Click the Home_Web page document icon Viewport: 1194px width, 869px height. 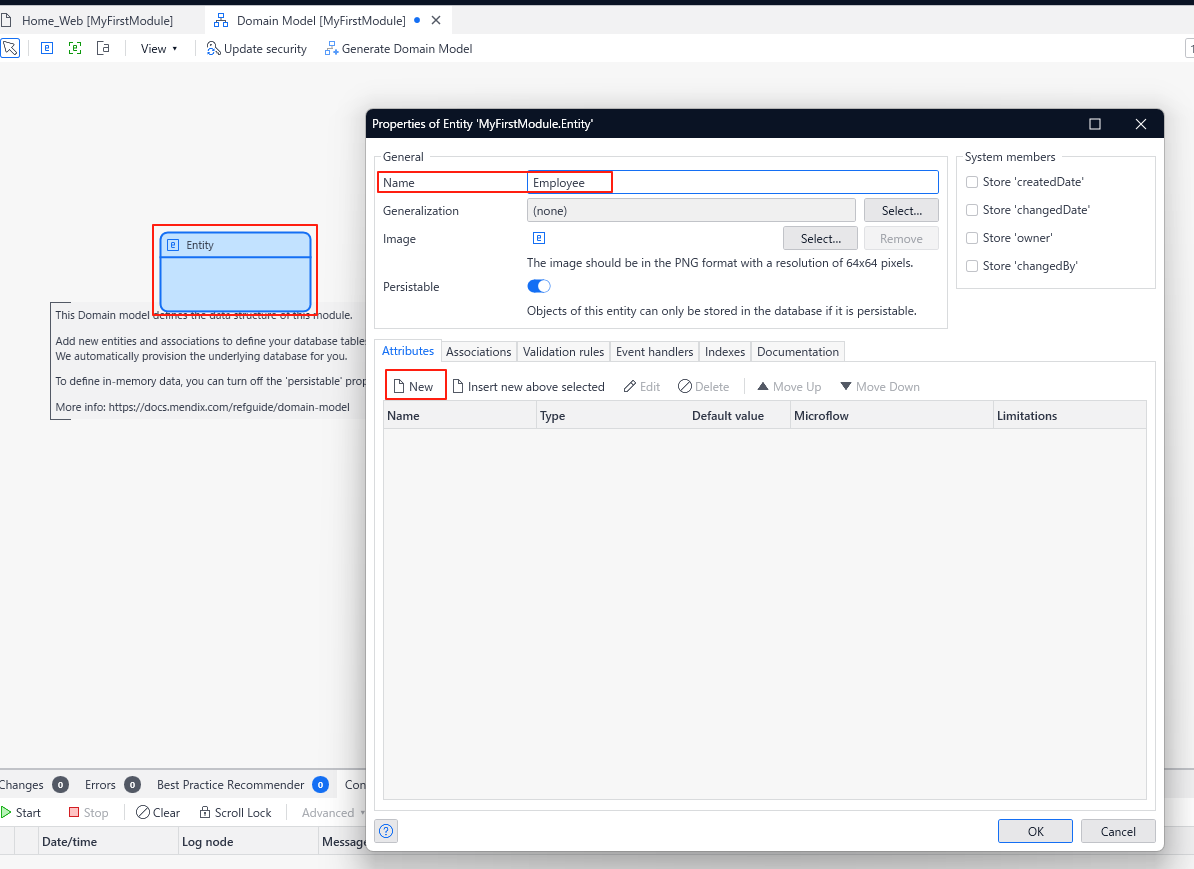pyautogui.click(x=6, y=21)
